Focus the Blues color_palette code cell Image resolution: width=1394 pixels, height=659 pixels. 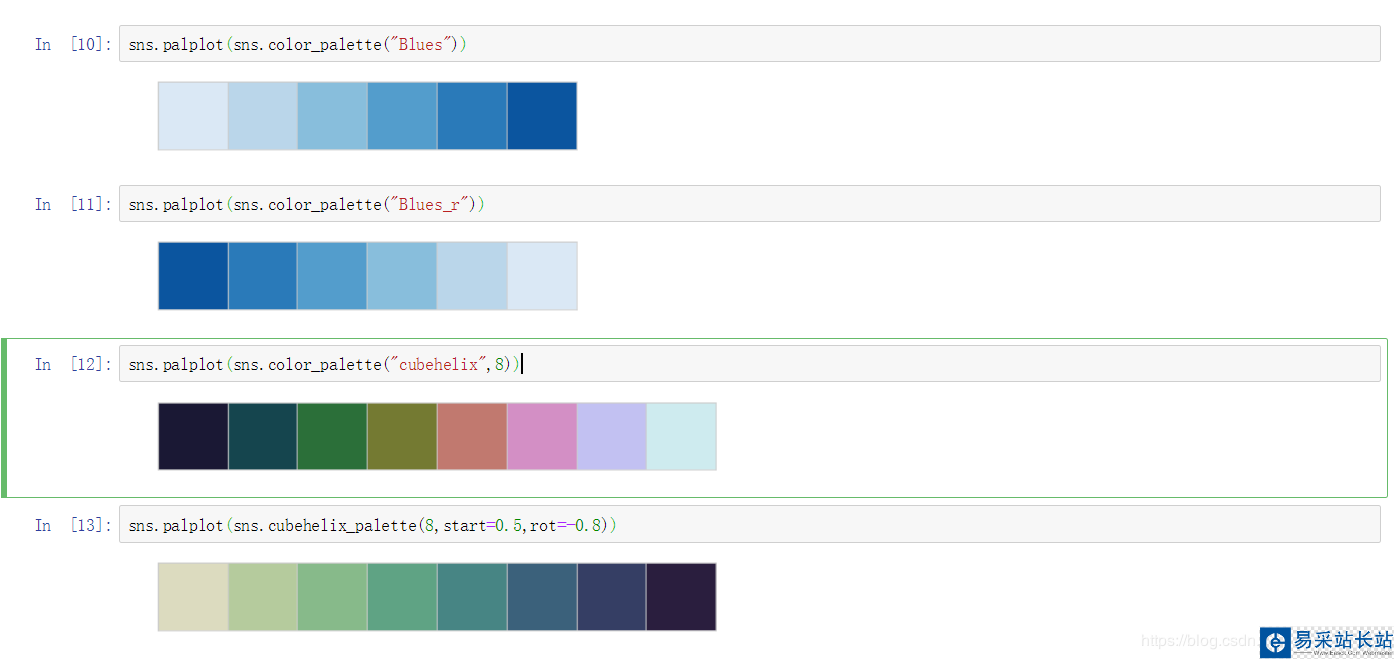[748, 44]
